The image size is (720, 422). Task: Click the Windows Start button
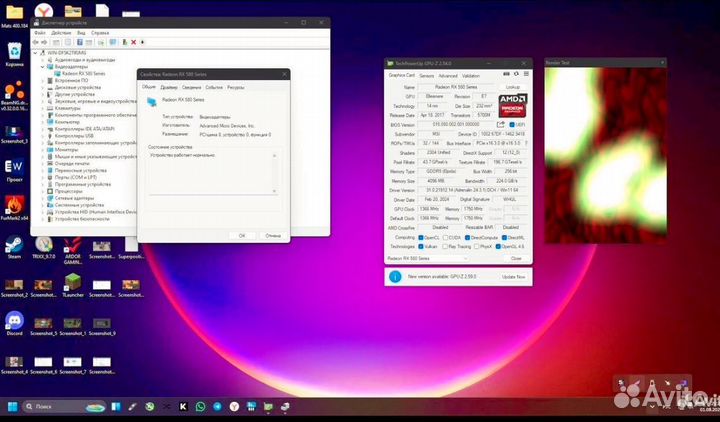(12, 406)
